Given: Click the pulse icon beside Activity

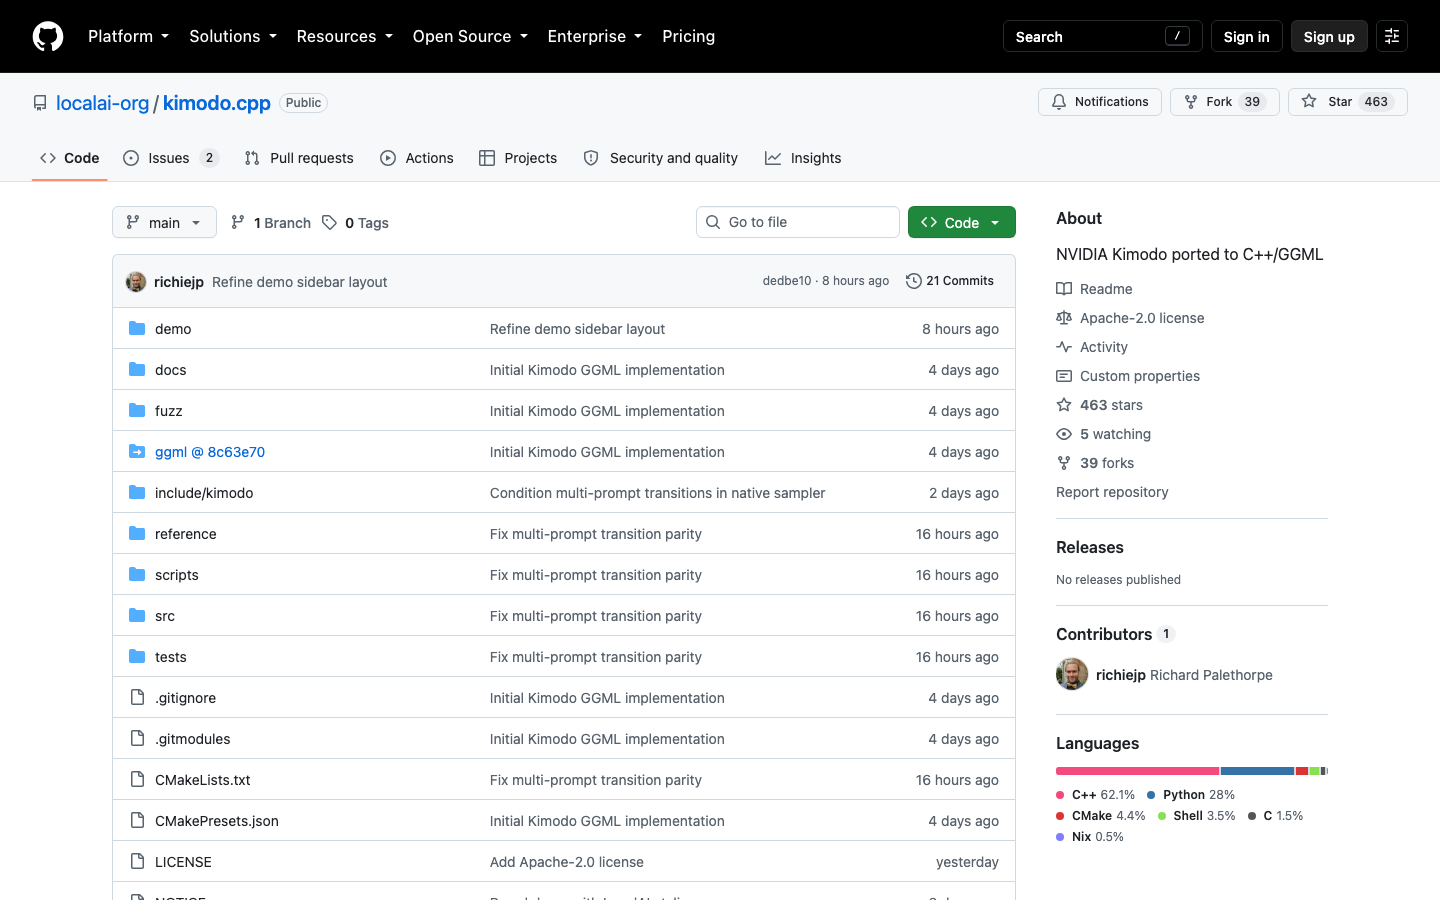Looking at the screenshot, I should point(1064,346).
